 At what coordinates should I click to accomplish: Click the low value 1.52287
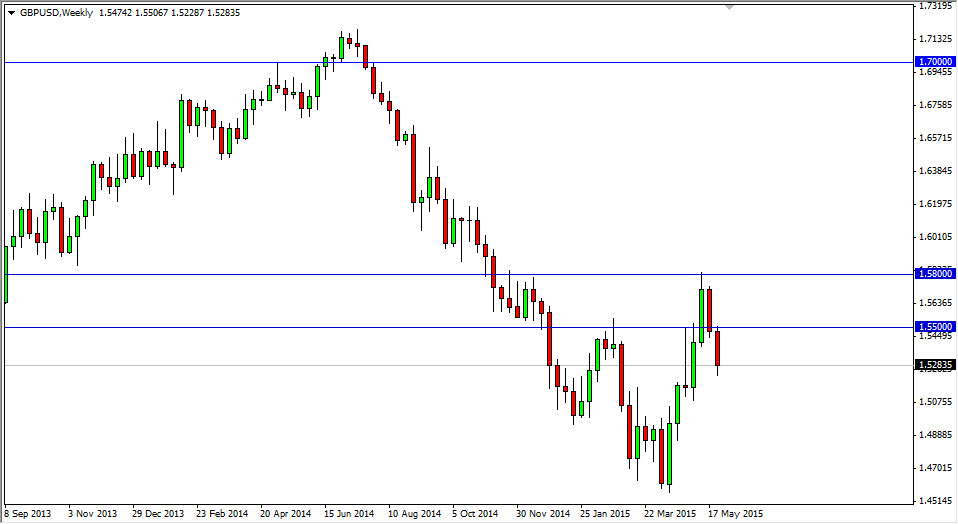(x=188, y=13)
